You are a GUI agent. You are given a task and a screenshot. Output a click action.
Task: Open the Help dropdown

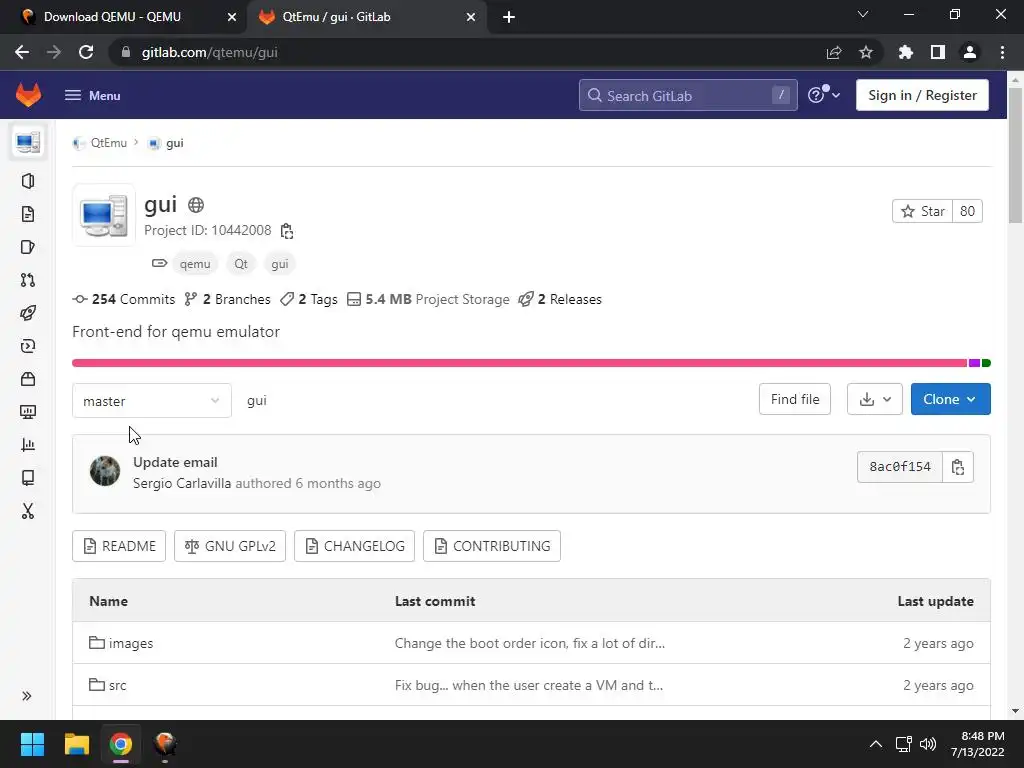[824, 95]
